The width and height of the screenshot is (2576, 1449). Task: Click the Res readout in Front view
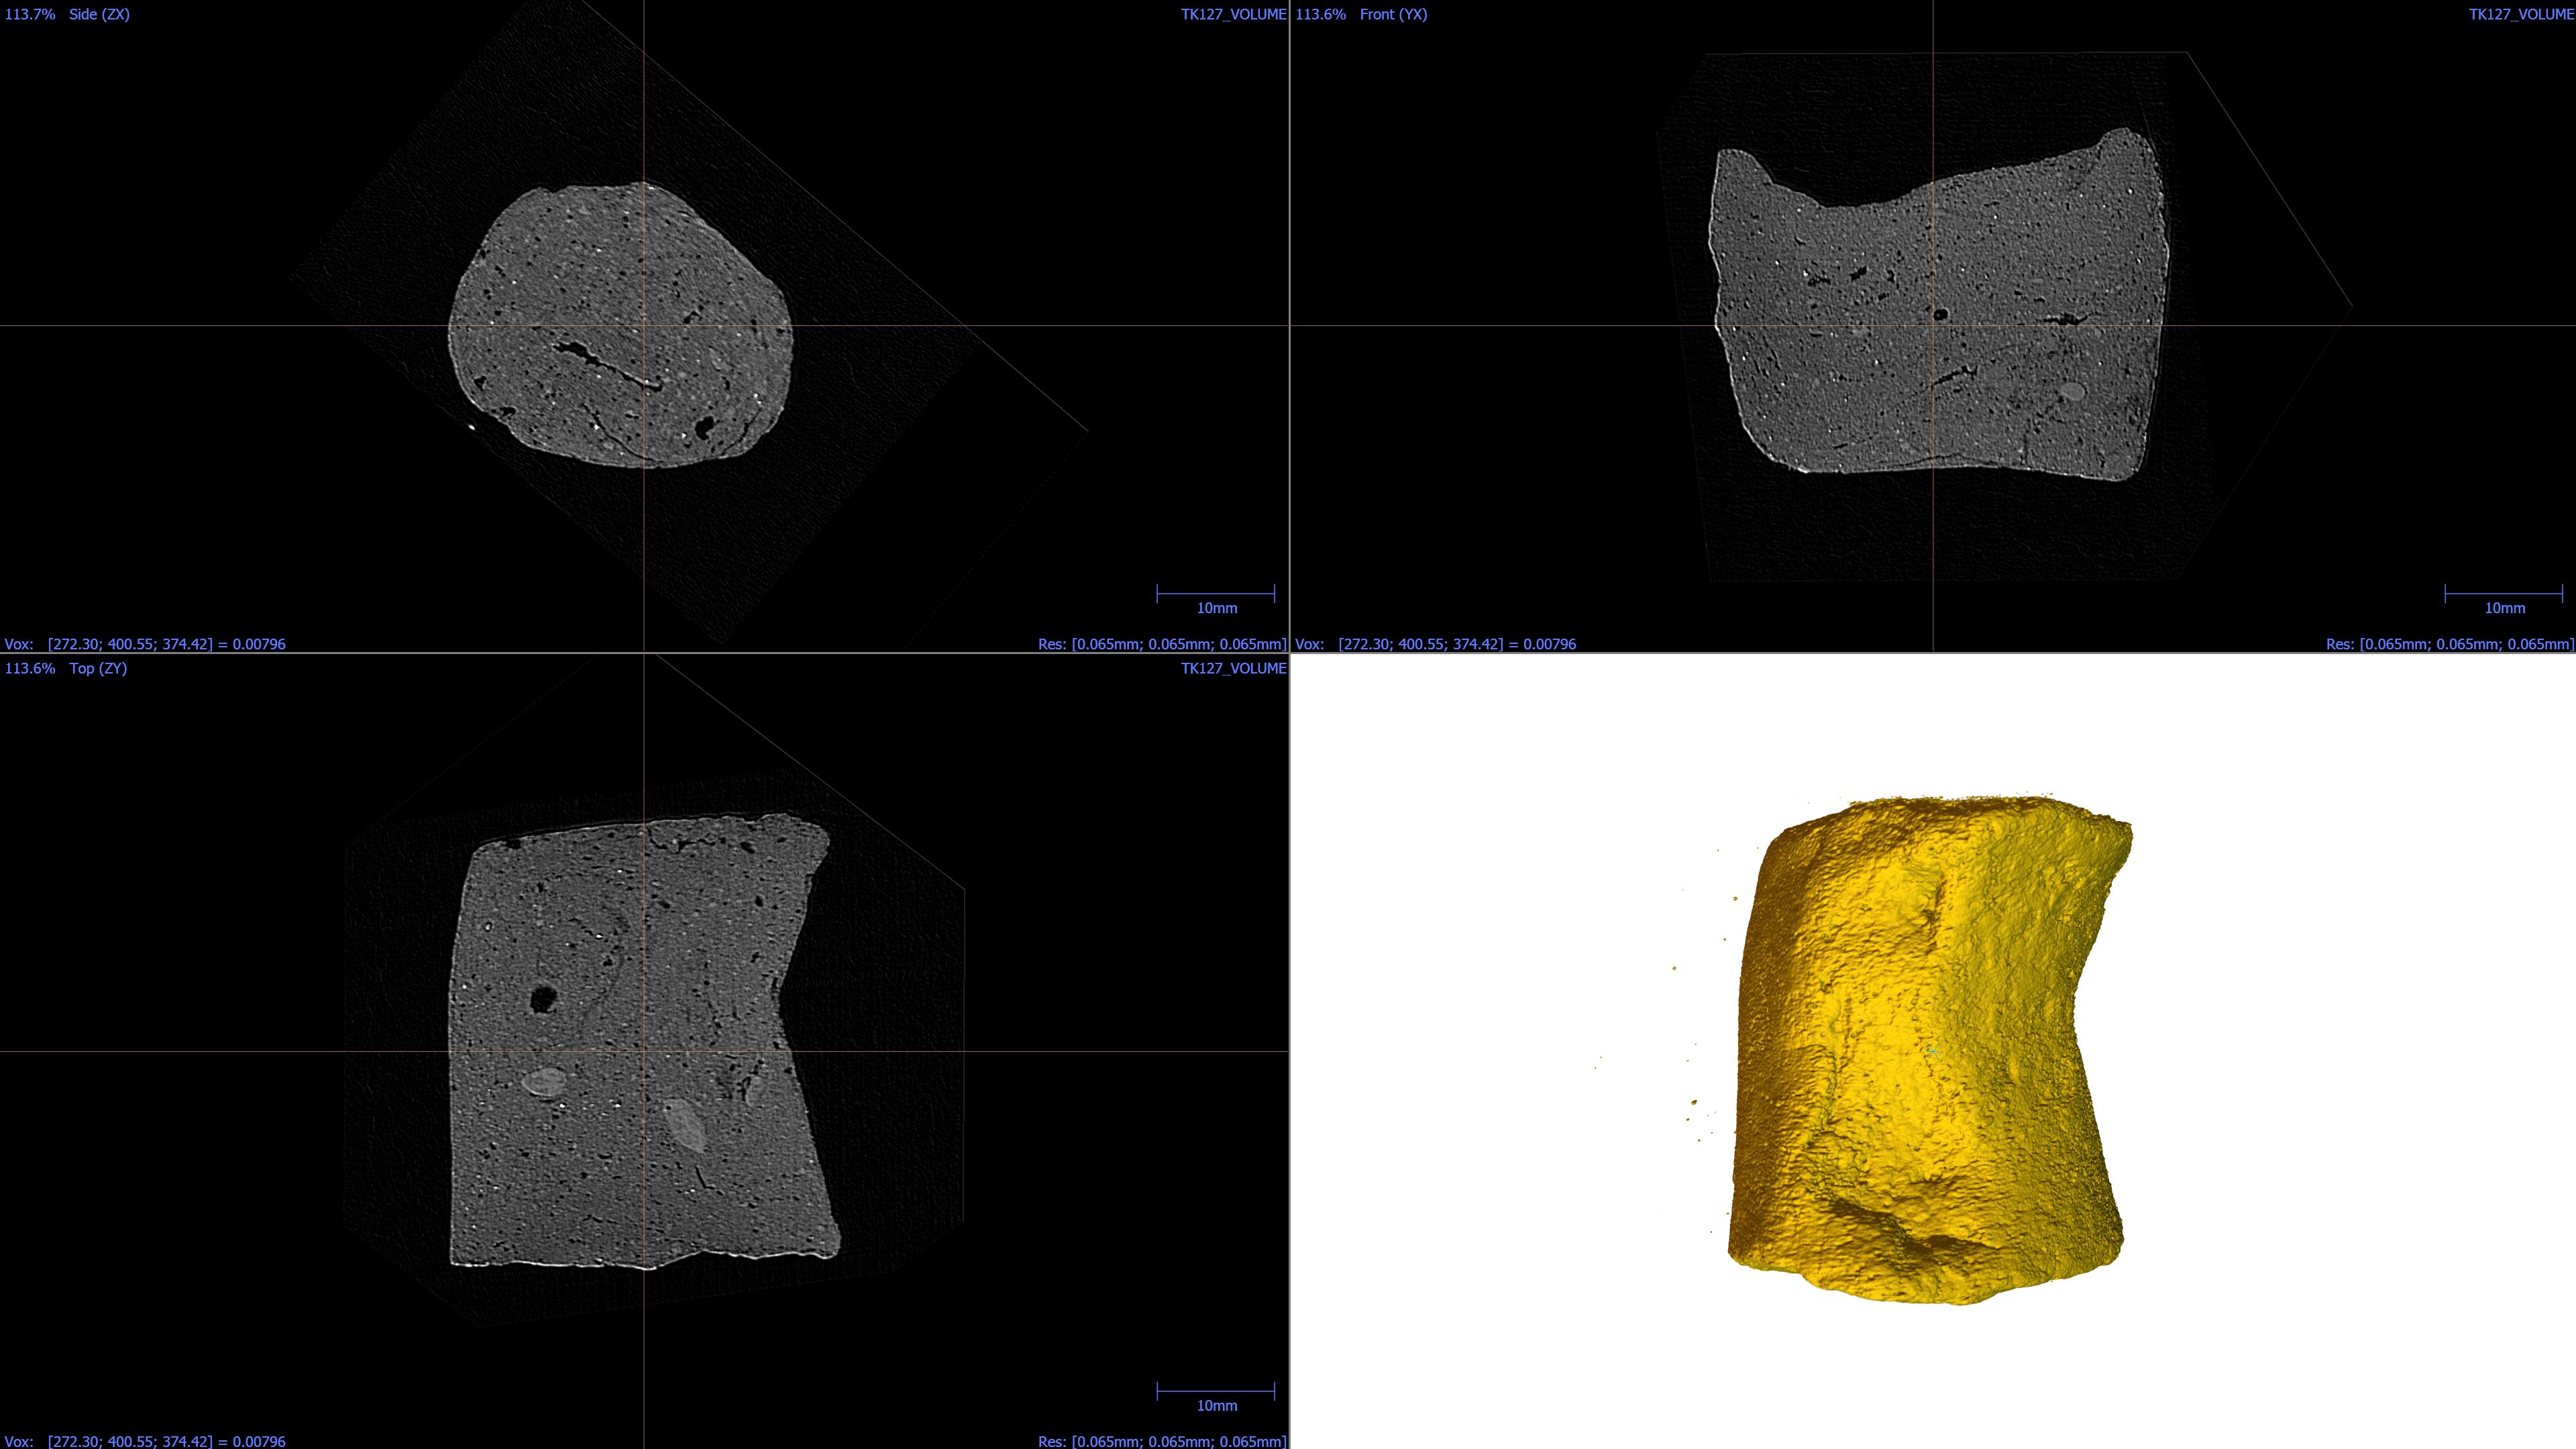click(2450, 644)
